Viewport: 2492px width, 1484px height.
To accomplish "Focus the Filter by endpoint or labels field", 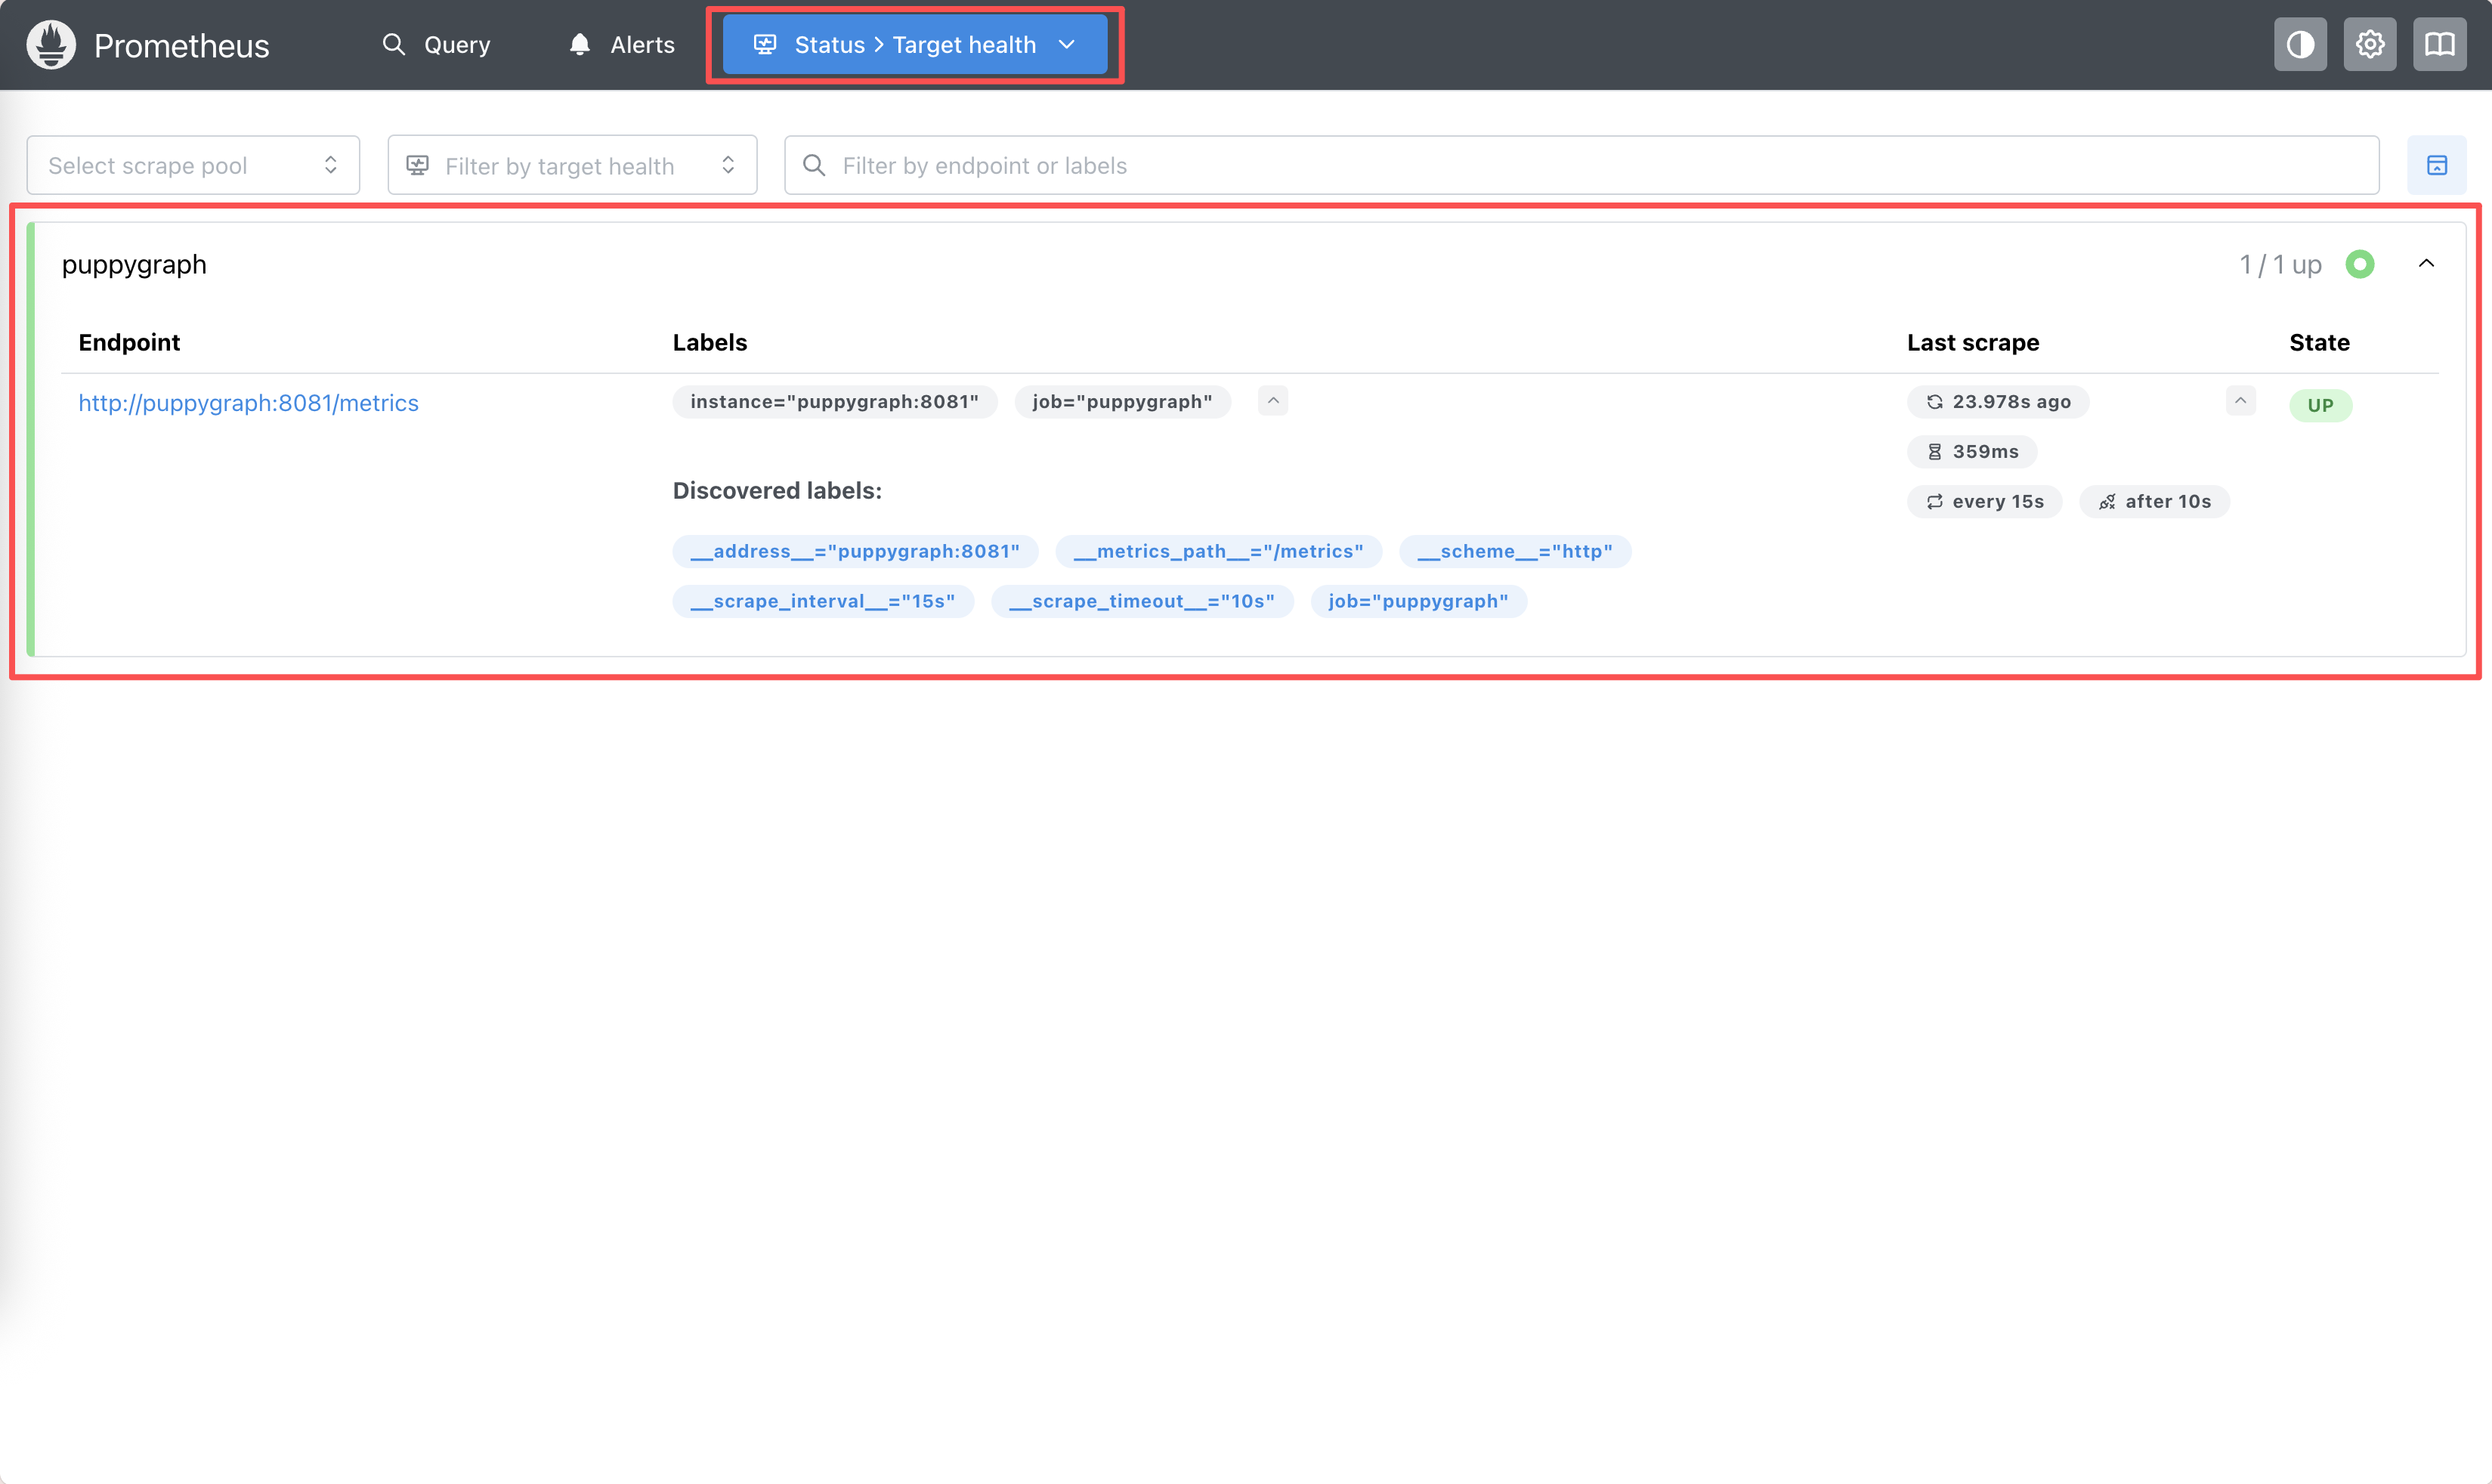I will tap(1580, 165).
